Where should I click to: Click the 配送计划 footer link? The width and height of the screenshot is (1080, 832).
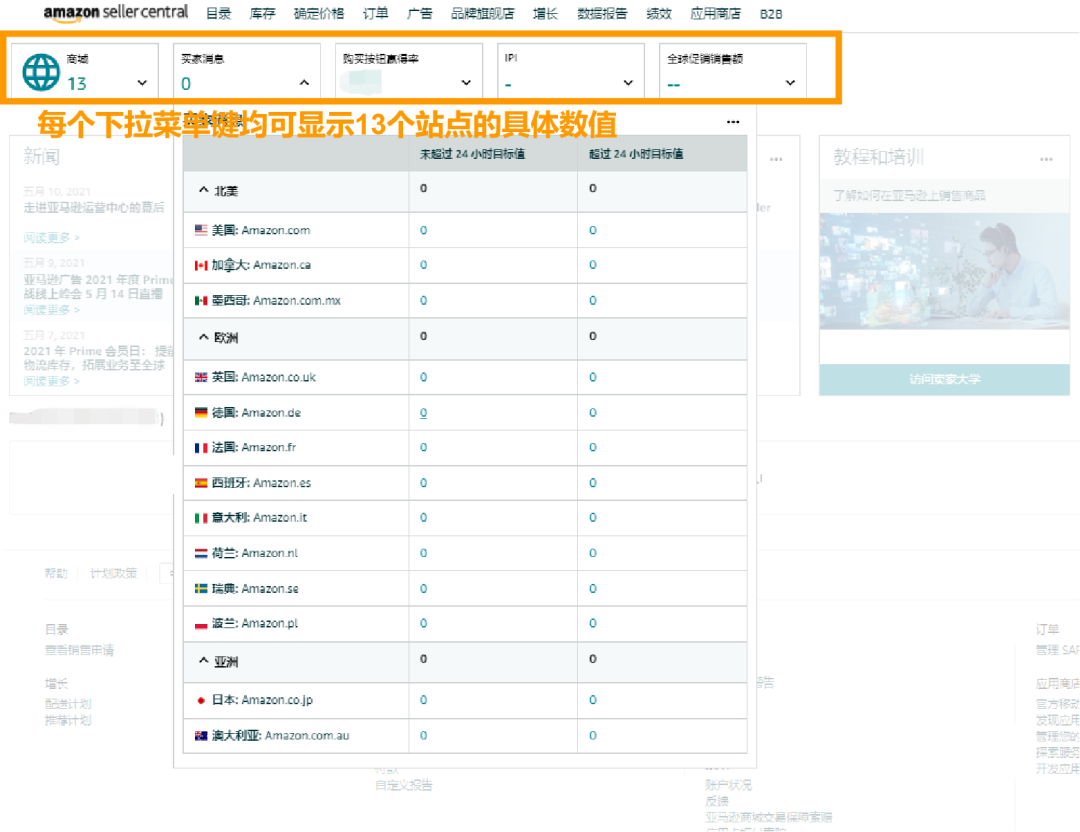tap(68, 704)
